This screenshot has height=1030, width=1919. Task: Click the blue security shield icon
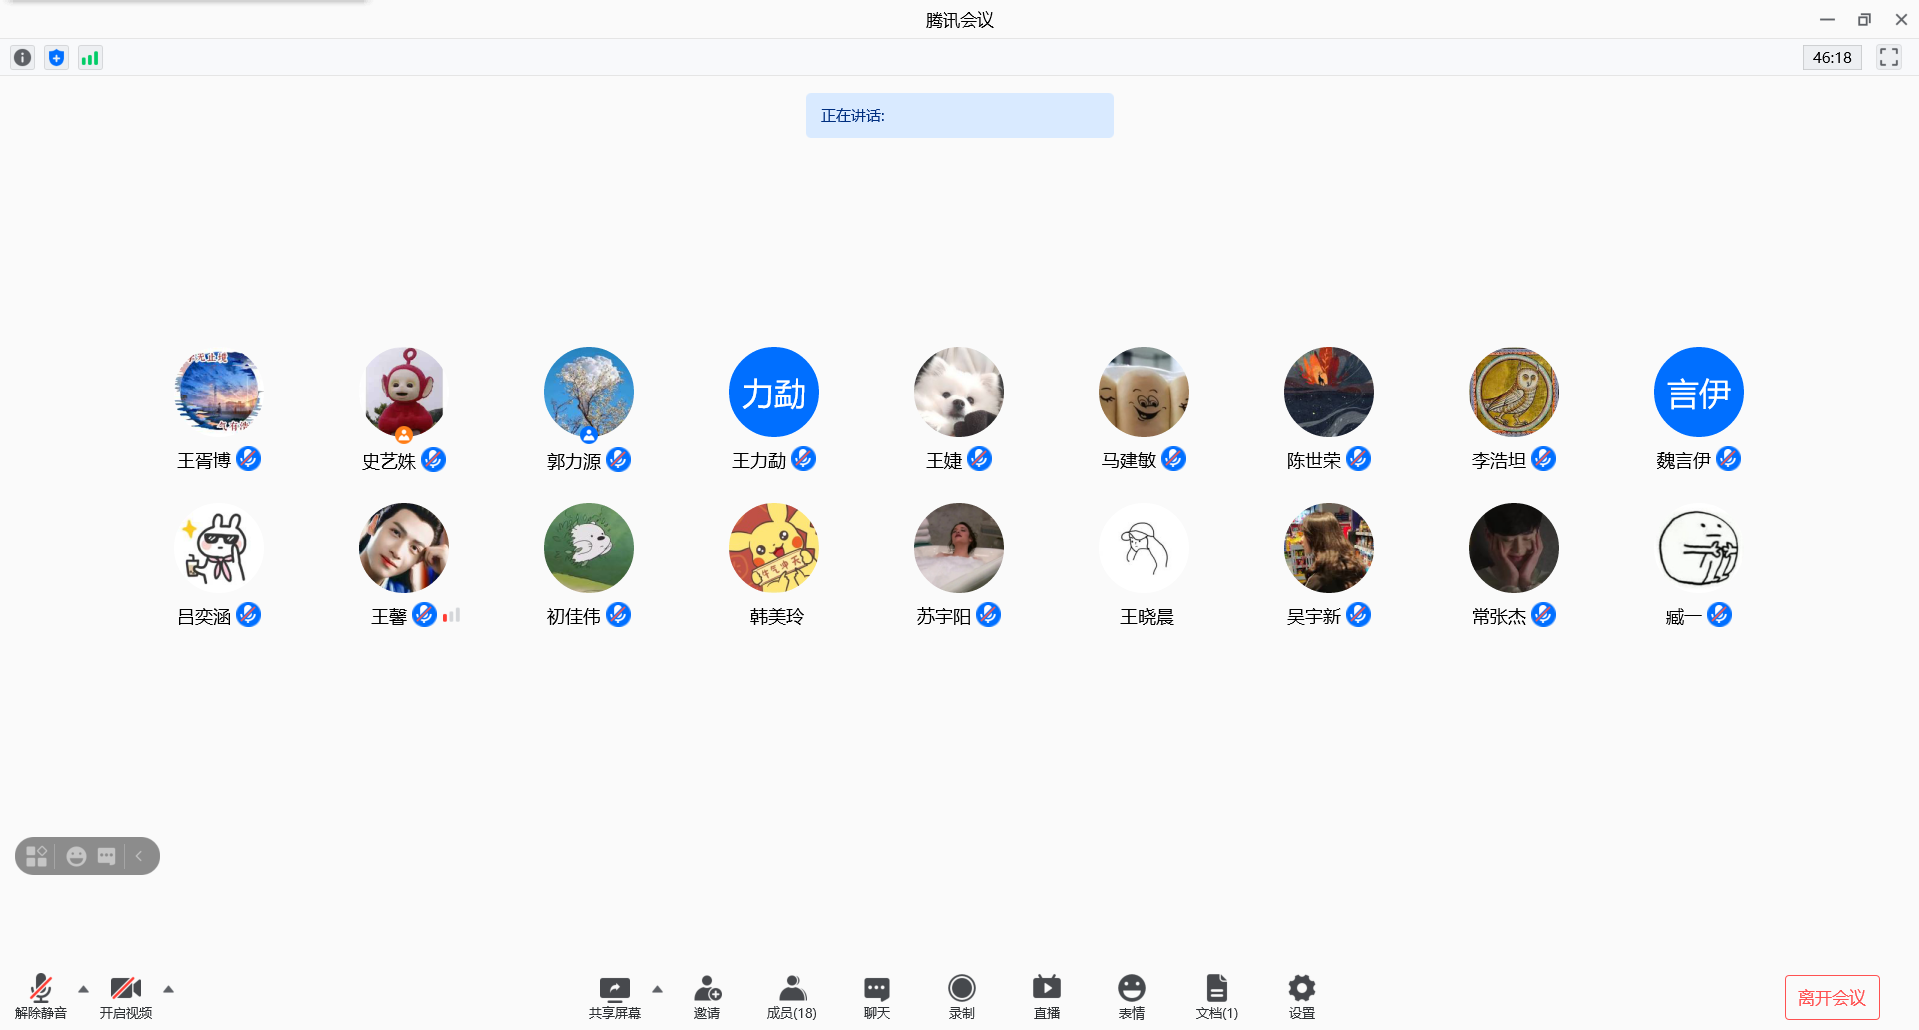tap(57, 58)
